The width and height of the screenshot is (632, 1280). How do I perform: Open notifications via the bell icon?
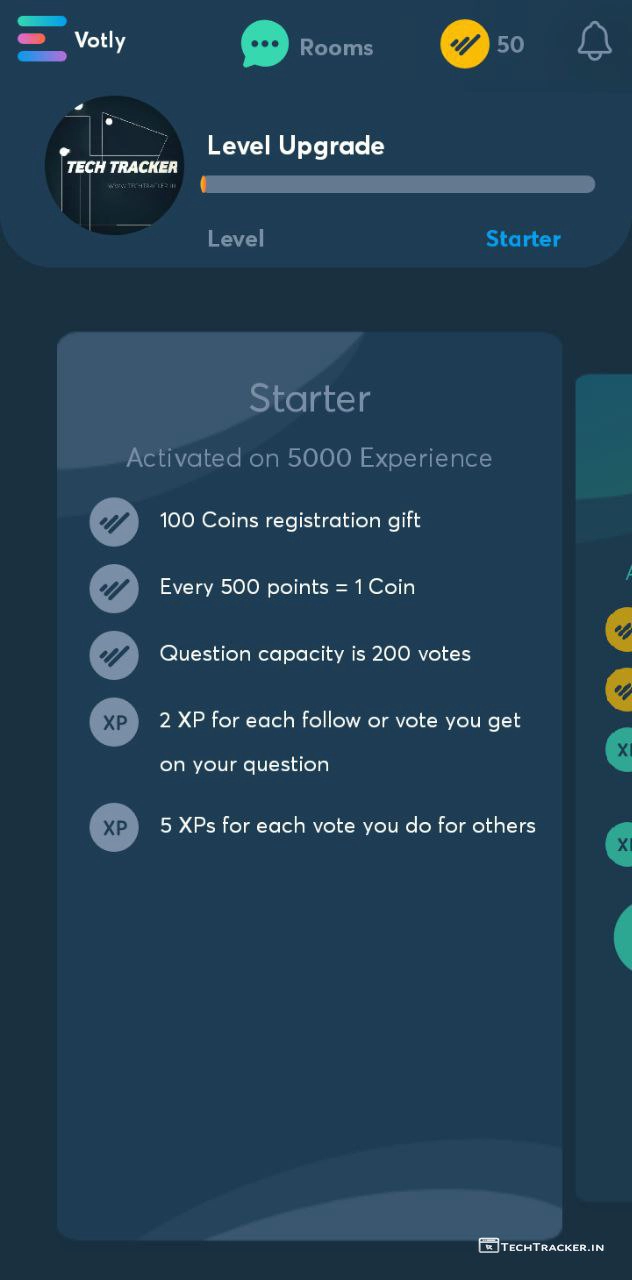click(x=594, y=42)
